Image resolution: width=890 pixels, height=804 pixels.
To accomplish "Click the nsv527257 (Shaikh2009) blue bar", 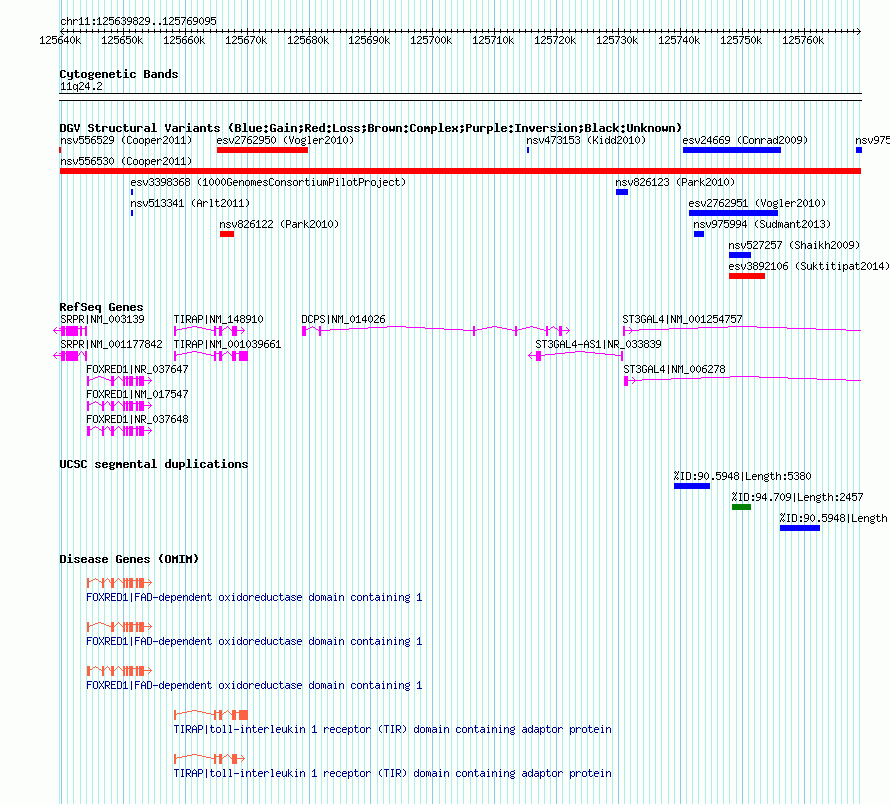I will [x=740, y=255].
